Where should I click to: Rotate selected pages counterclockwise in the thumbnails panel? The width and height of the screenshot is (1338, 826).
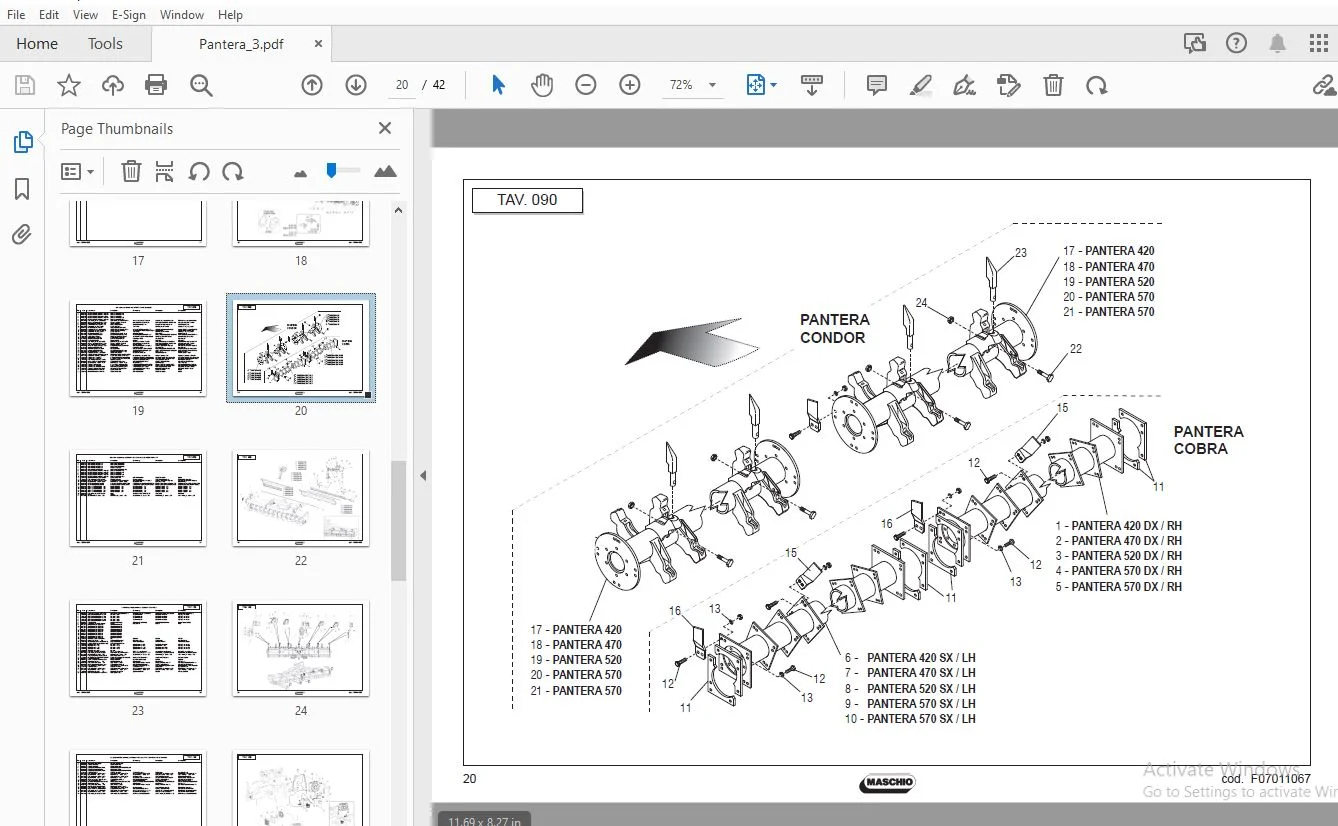point(199,171)
